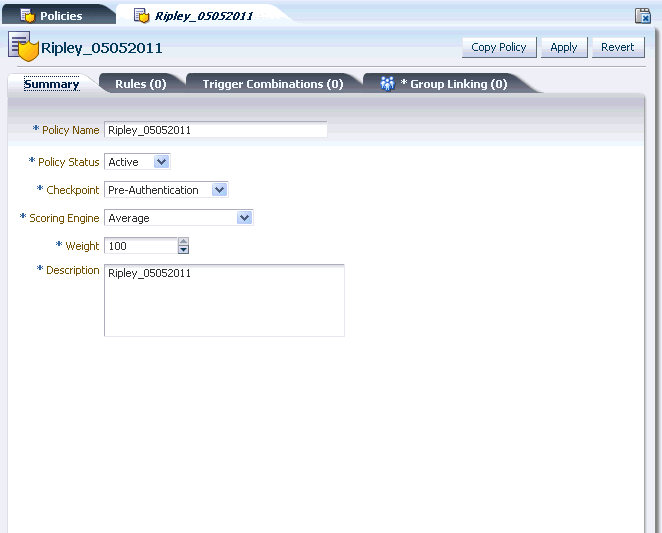Click the large policy shield icon beside title

(x=23, y=46)
